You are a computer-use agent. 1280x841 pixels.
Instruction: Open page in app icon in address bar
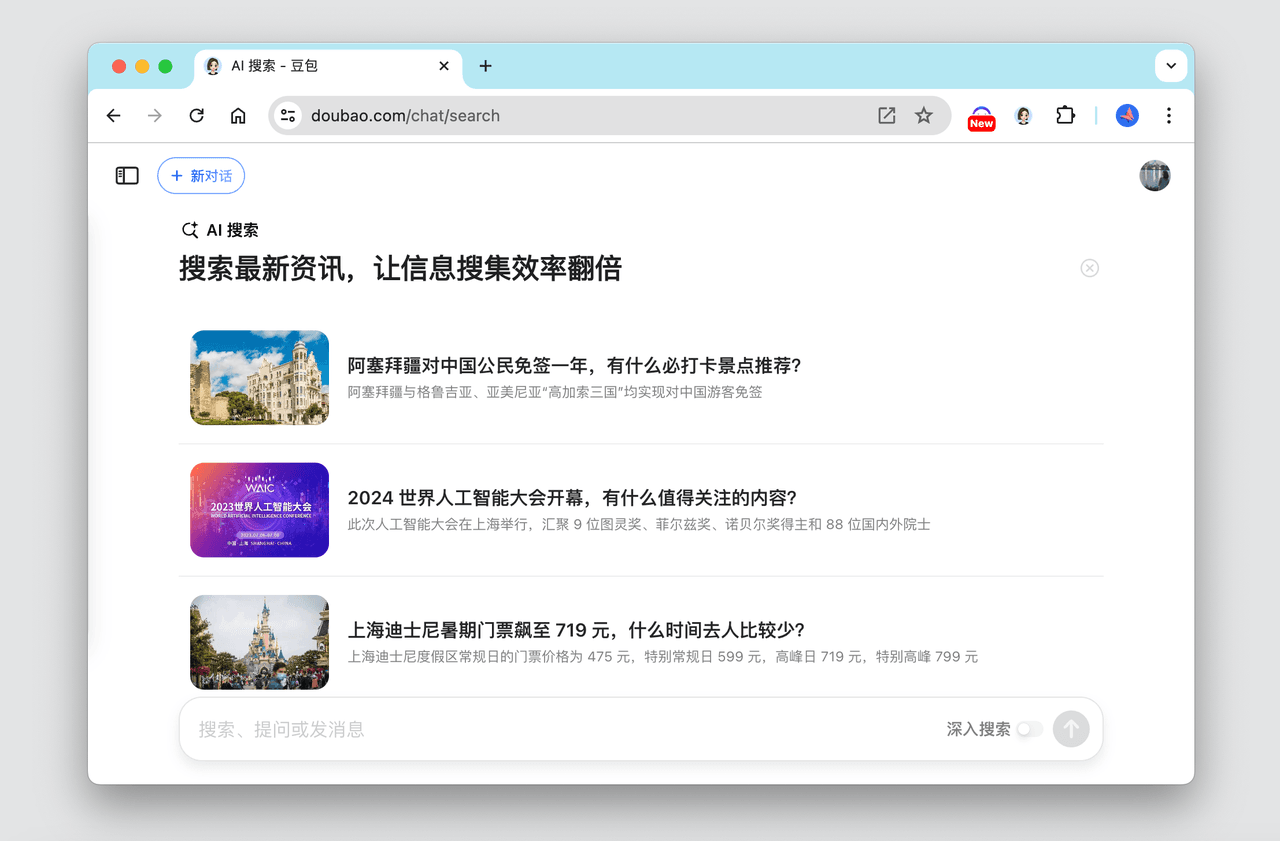[886, 116]
